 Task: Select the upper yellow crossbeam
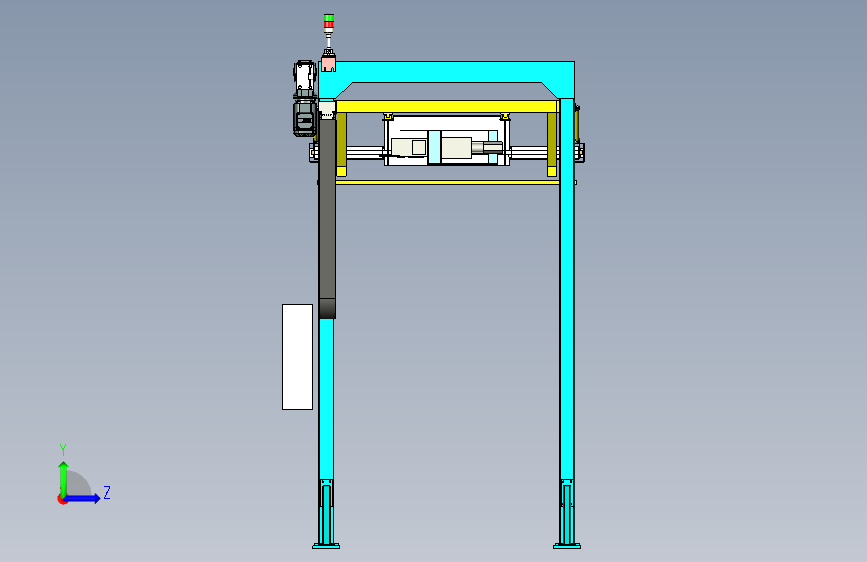tap(447, 107)
